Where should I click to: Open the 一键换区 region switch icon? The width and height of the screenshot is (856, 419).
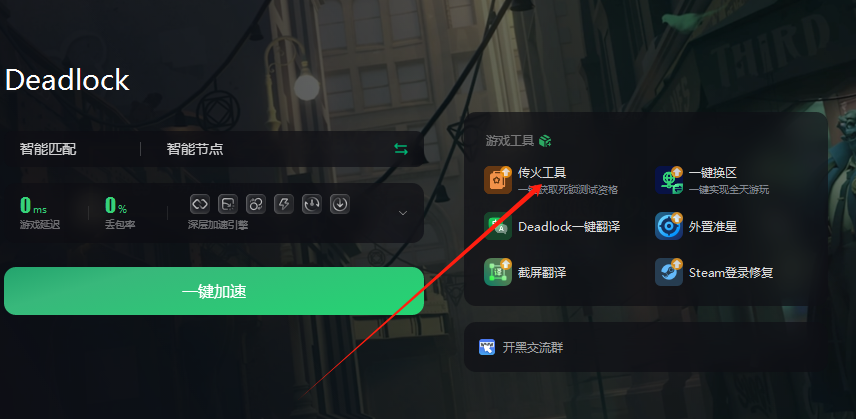tap(669, 180)
